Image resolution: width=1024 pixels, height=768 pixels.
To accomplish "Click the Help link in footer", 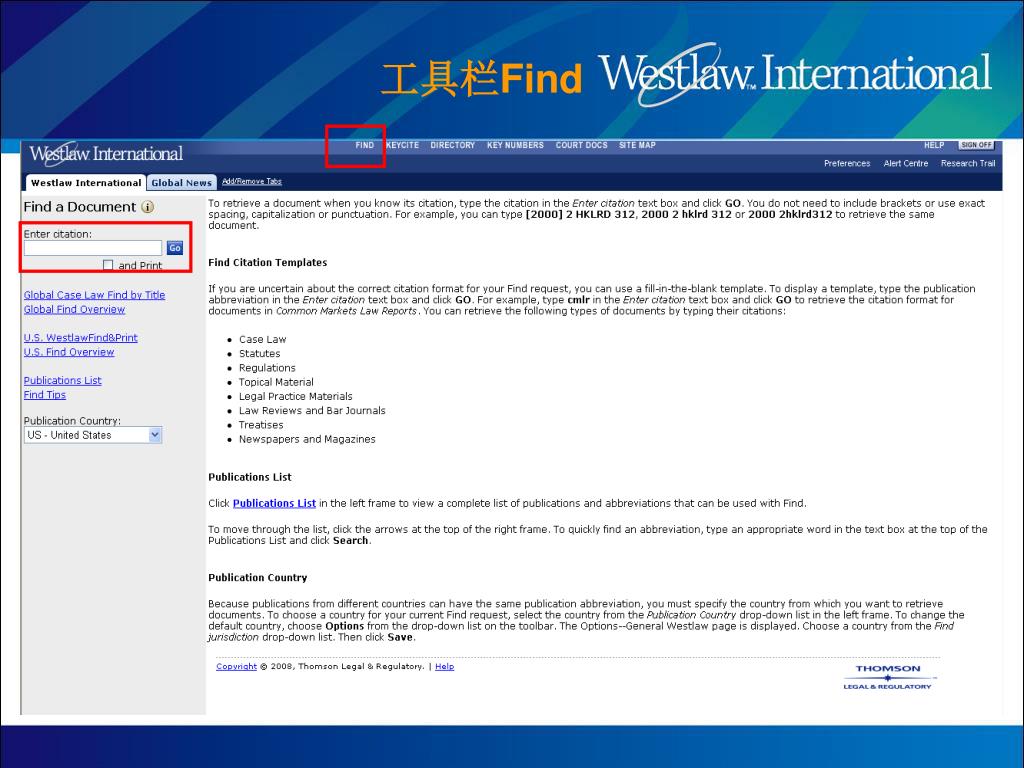I will pos(444,666).
